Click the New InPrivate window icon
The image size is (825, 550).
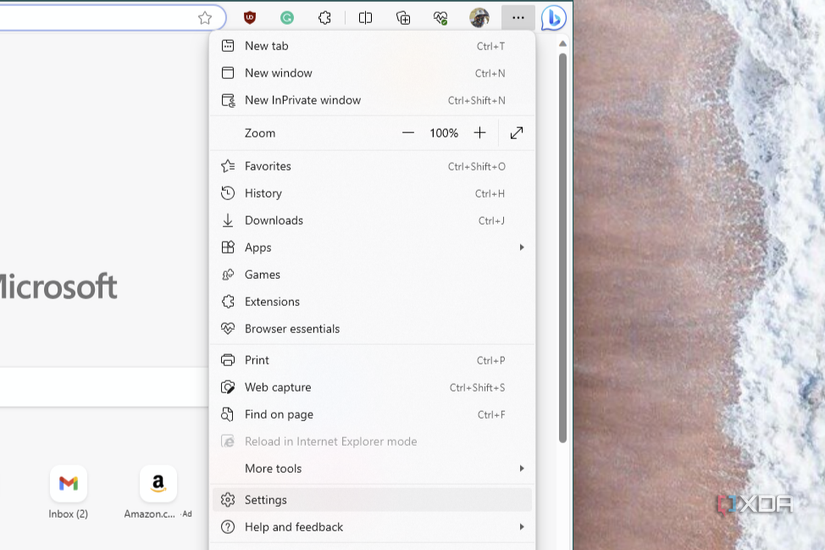click(228, 100)
